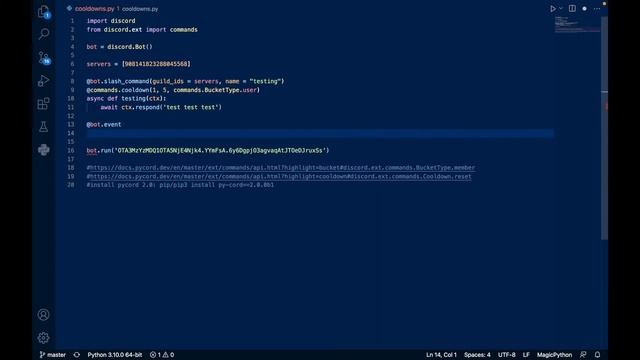Open the errors and warnings problems panel
This screenshot has width=640, height=360.
162,355
